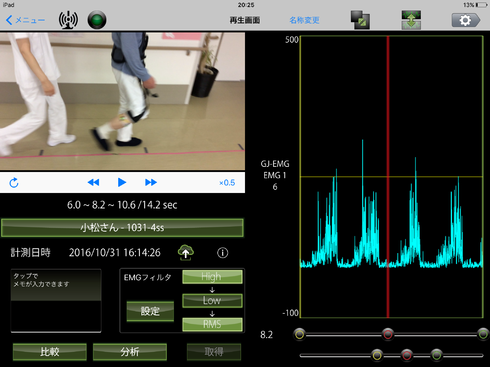
Task: Tap the battery indicator in status bar
Action: point(482,5)
